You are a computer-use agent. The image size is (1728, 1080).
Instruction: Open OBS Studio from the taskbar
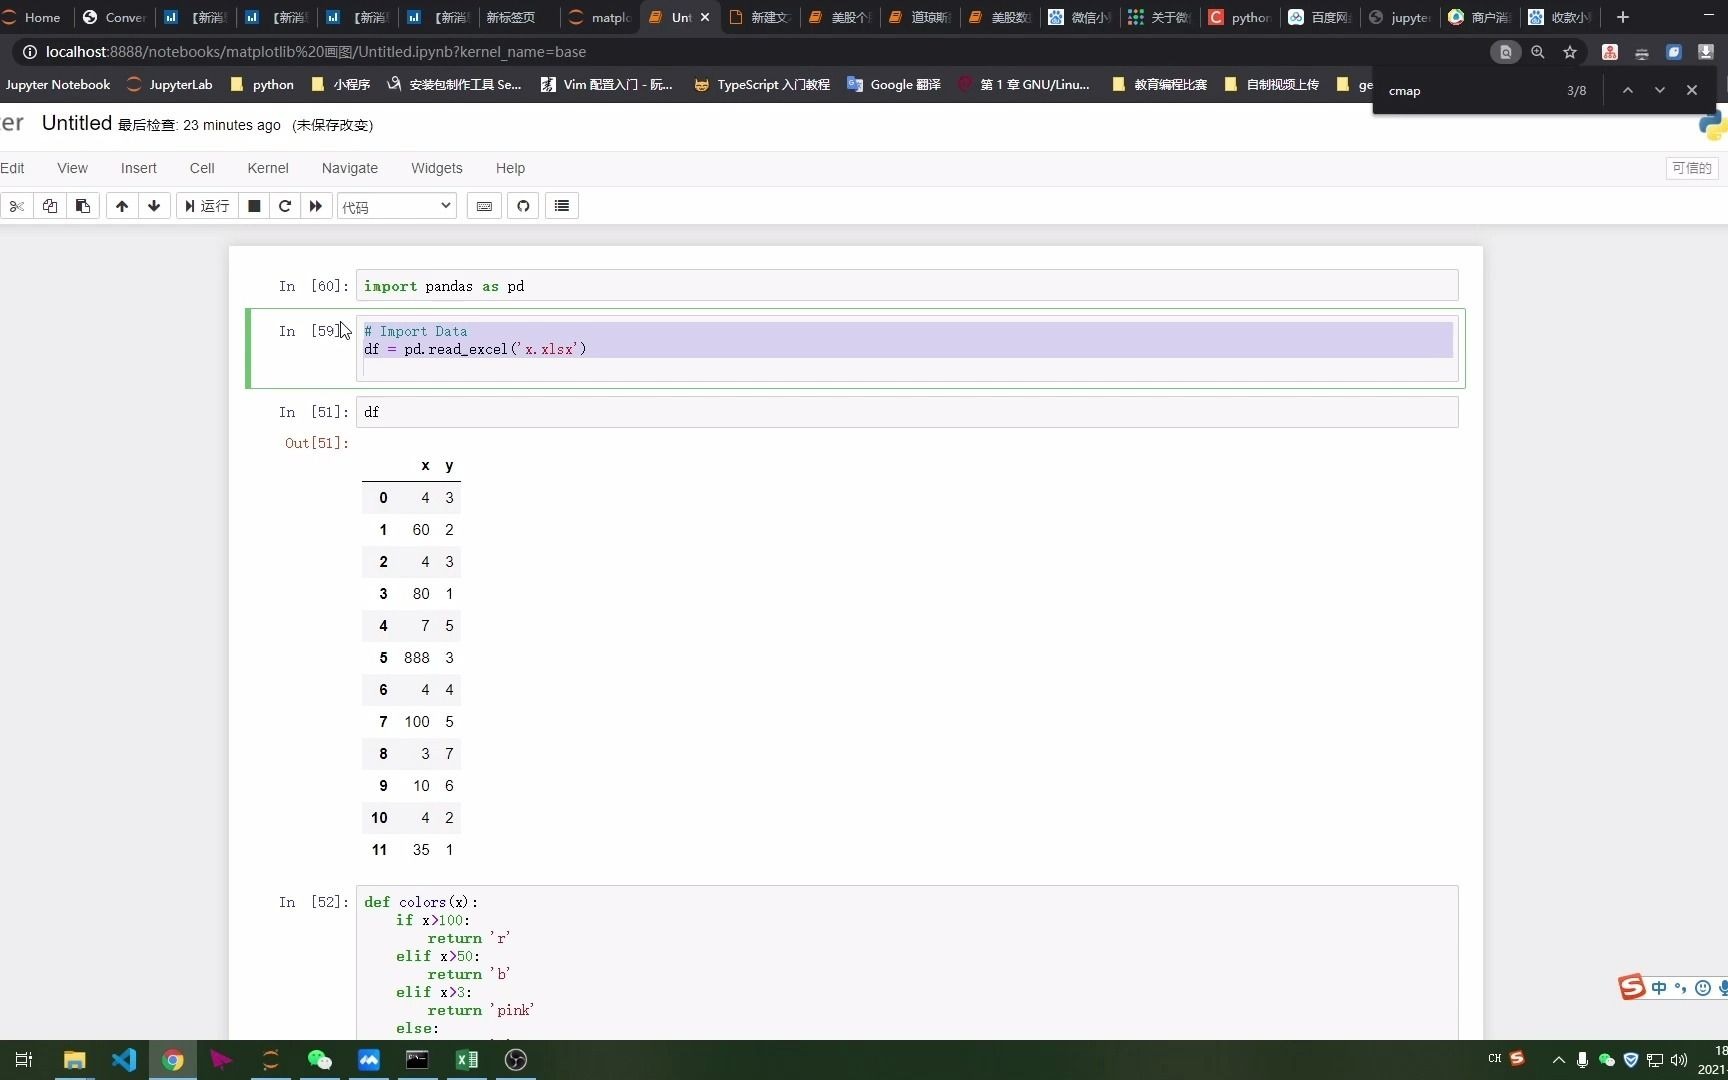pyautogui.click(x=516, y=1060)
